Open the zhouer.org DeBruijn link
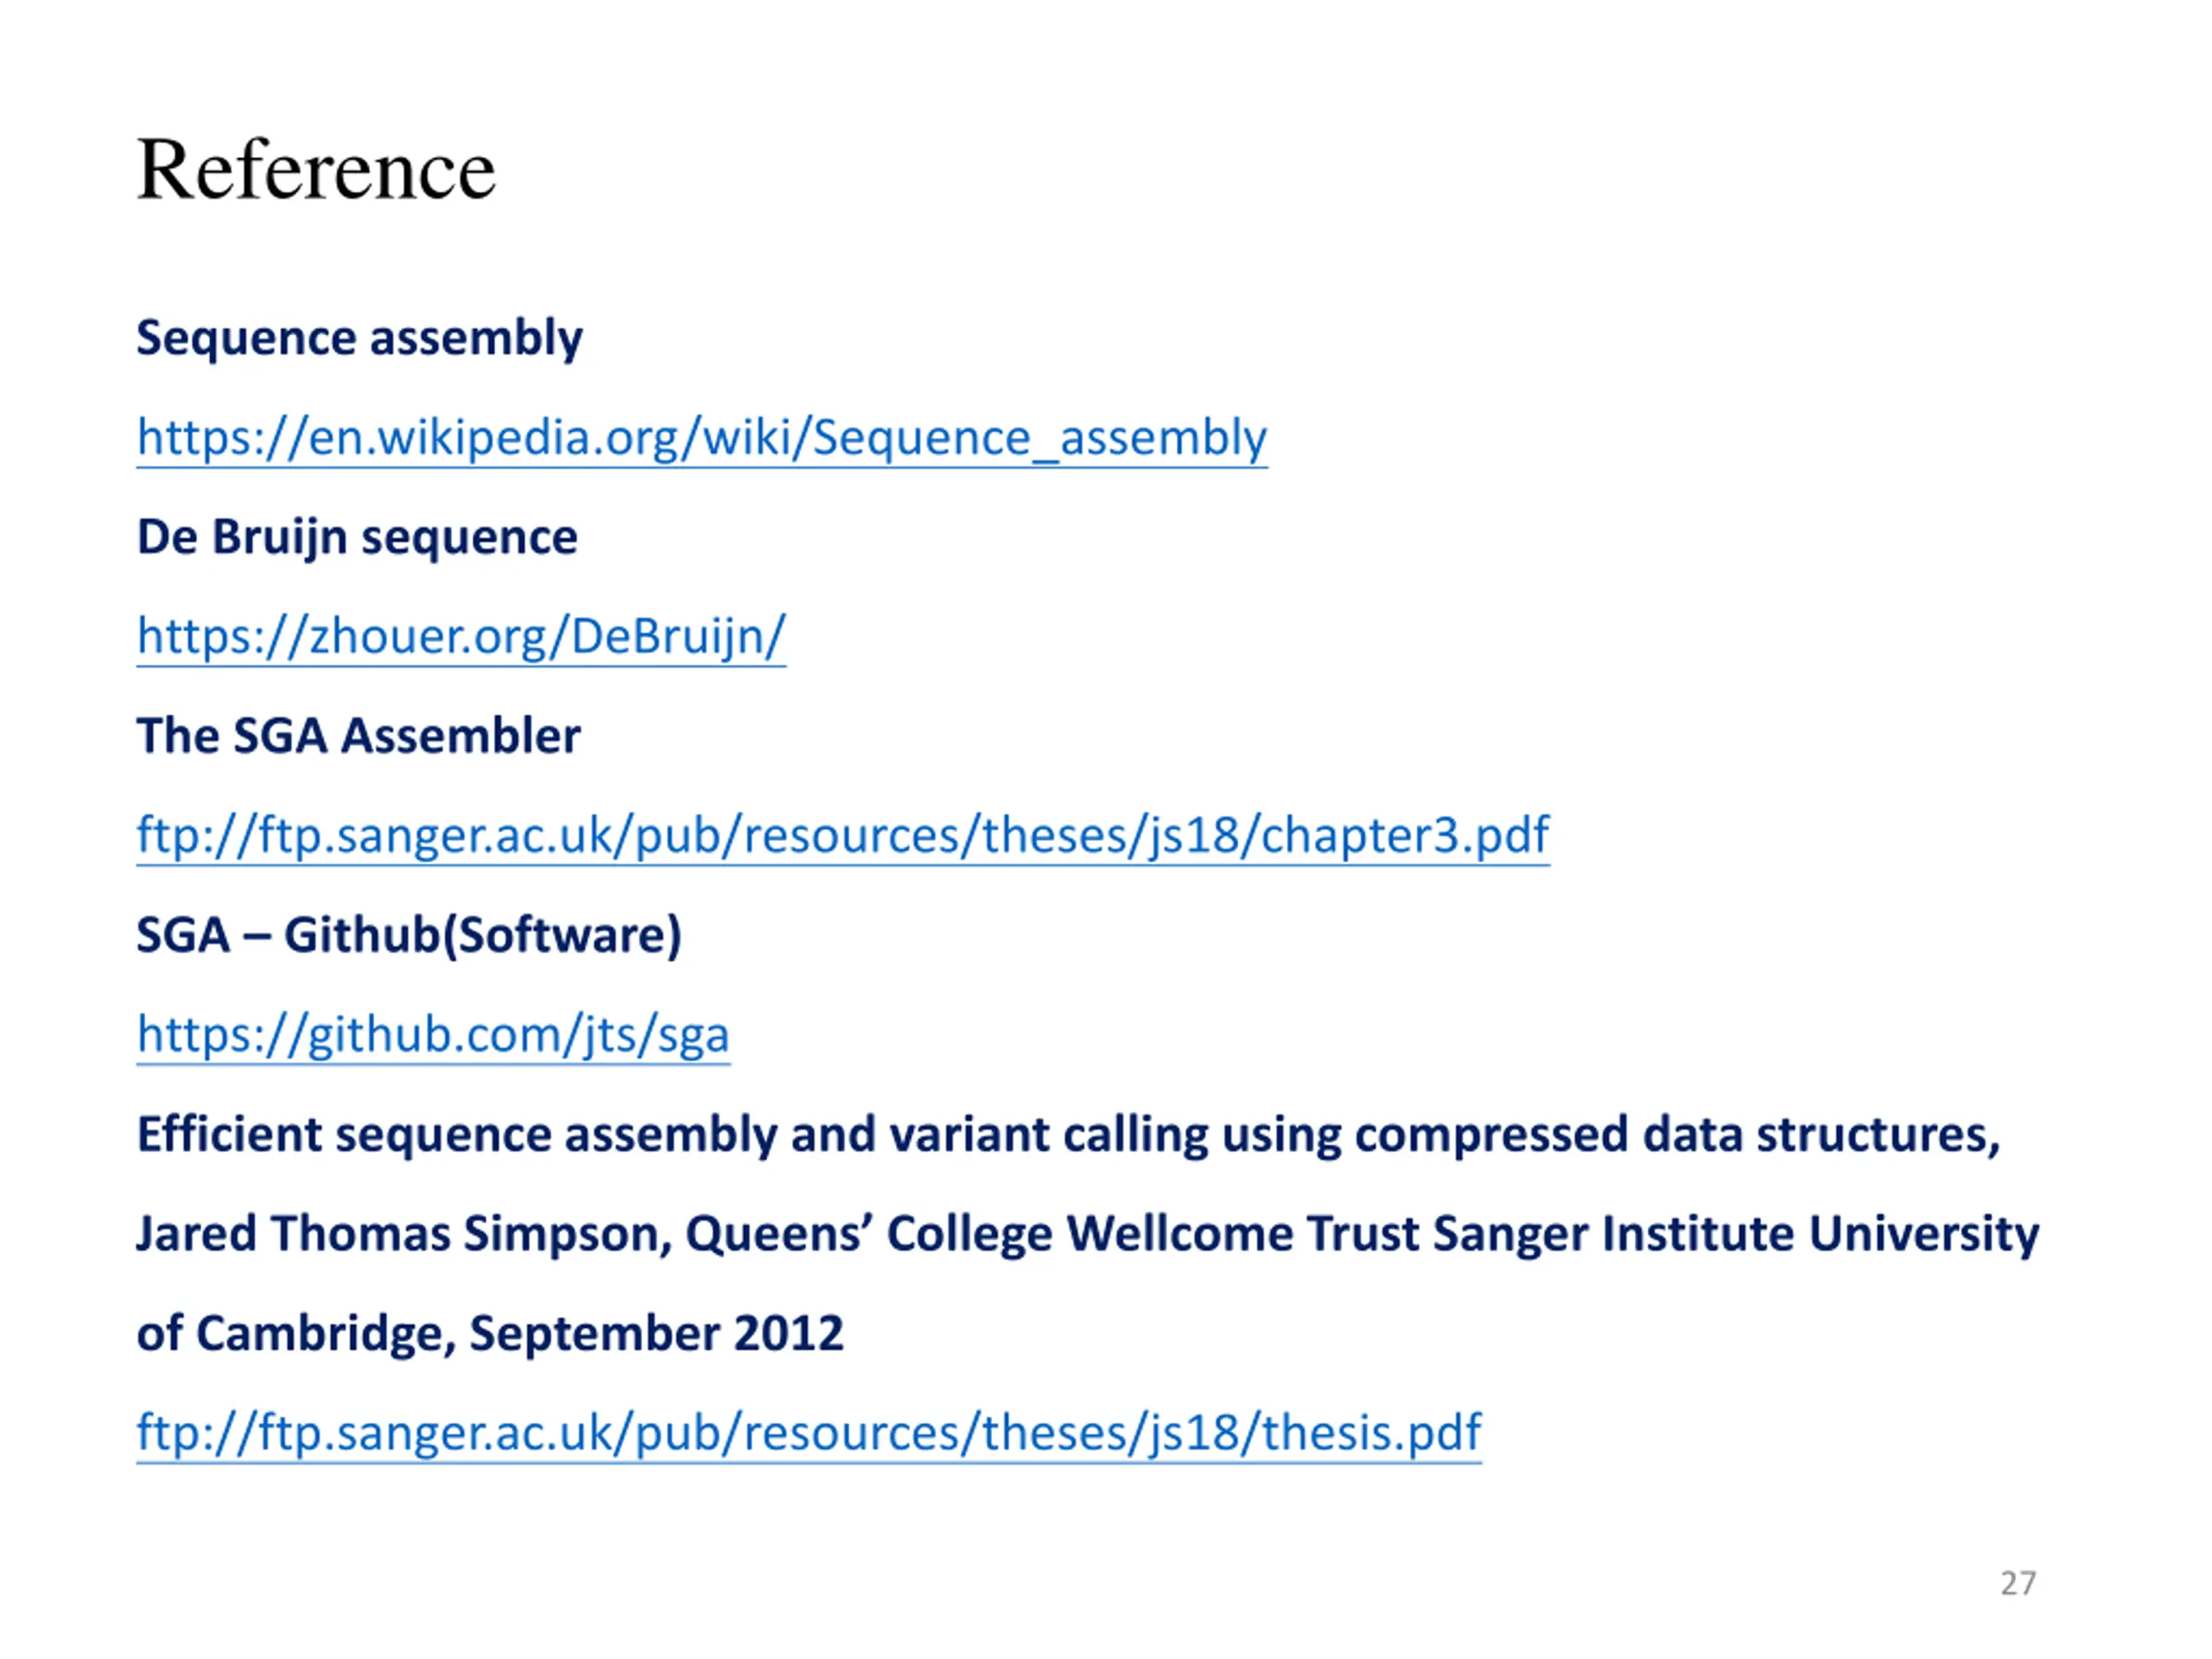 pos(461,636)
